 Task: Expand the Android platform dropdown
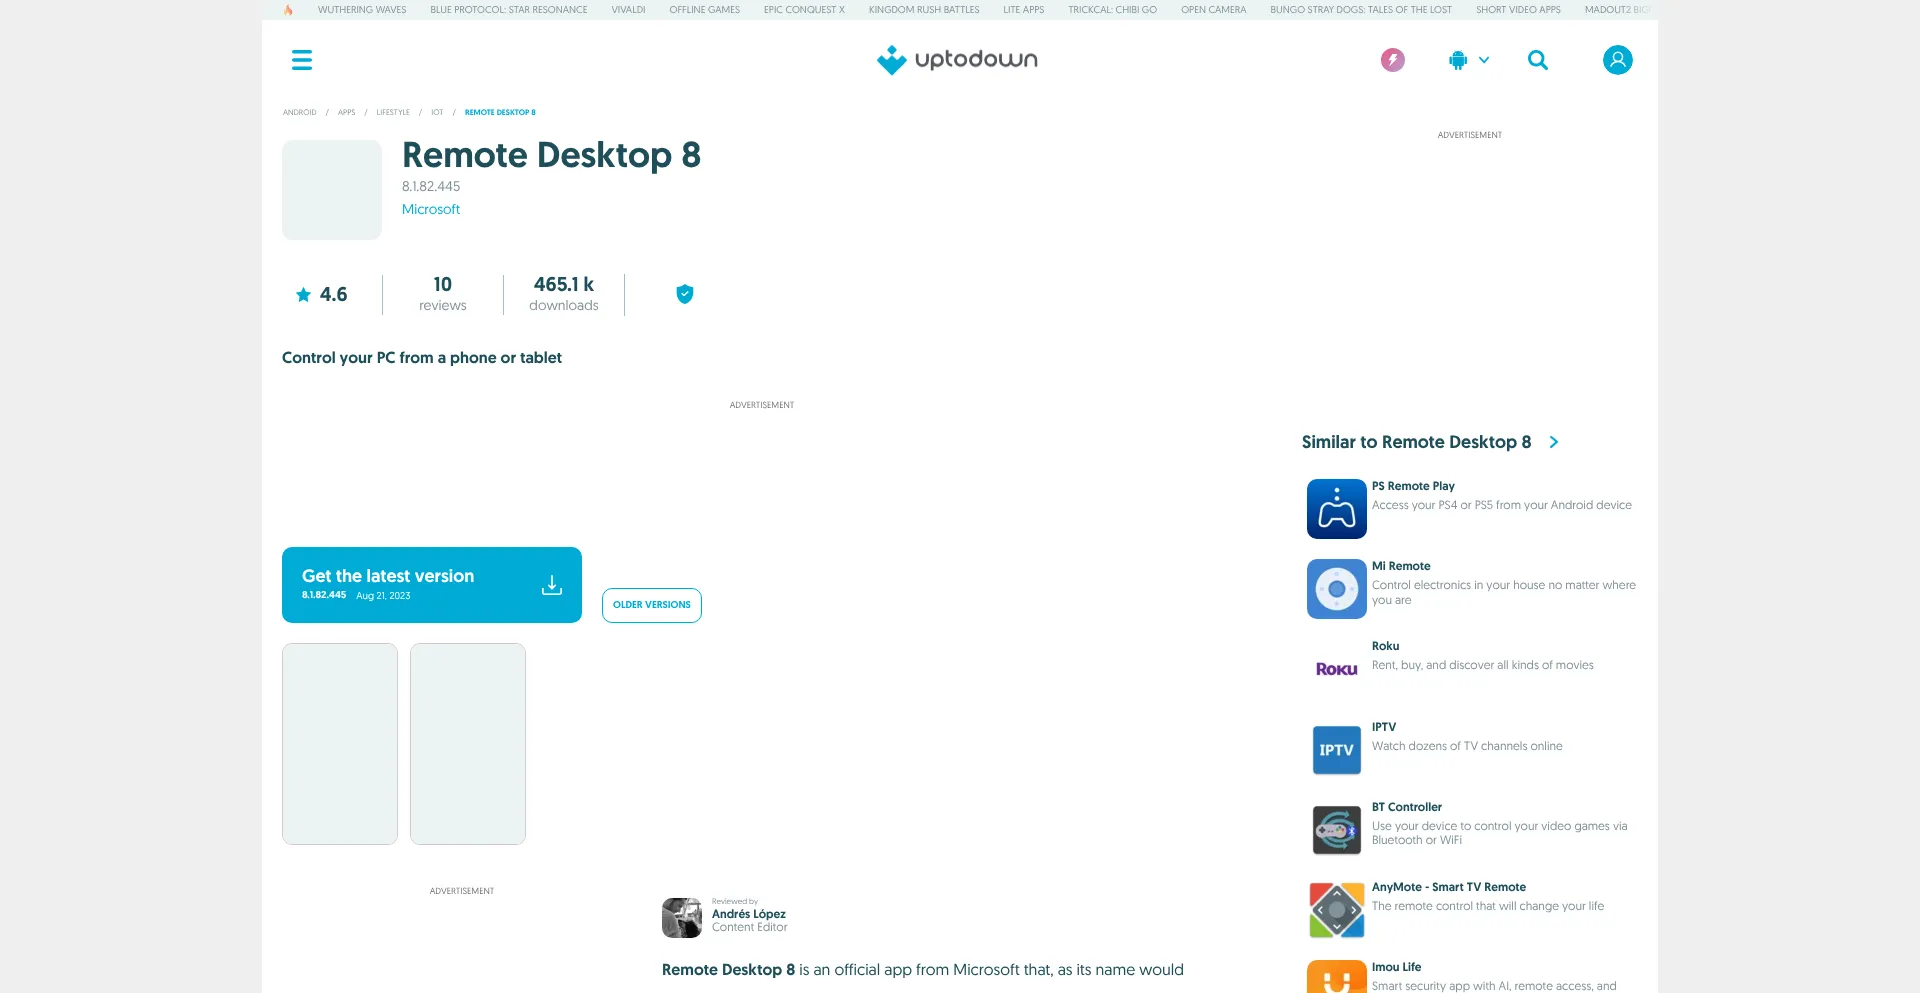point(1468,60)
